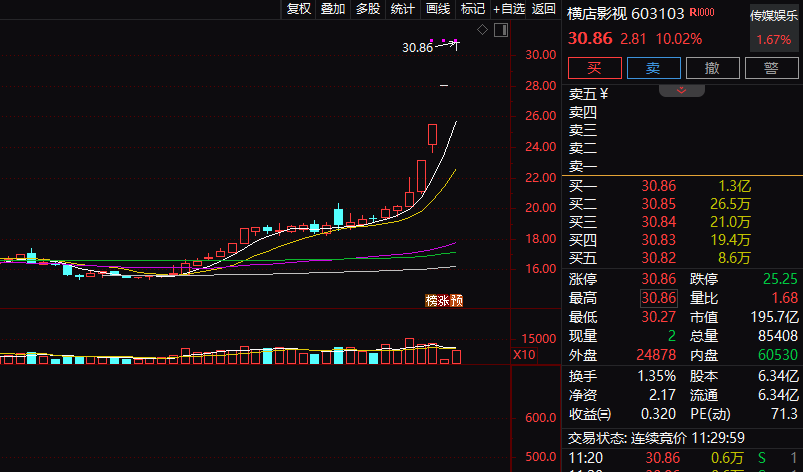Open the 标记 mark option
This screenshot has height=472, width=803.
pyautogui.click(x=472, y=9)
